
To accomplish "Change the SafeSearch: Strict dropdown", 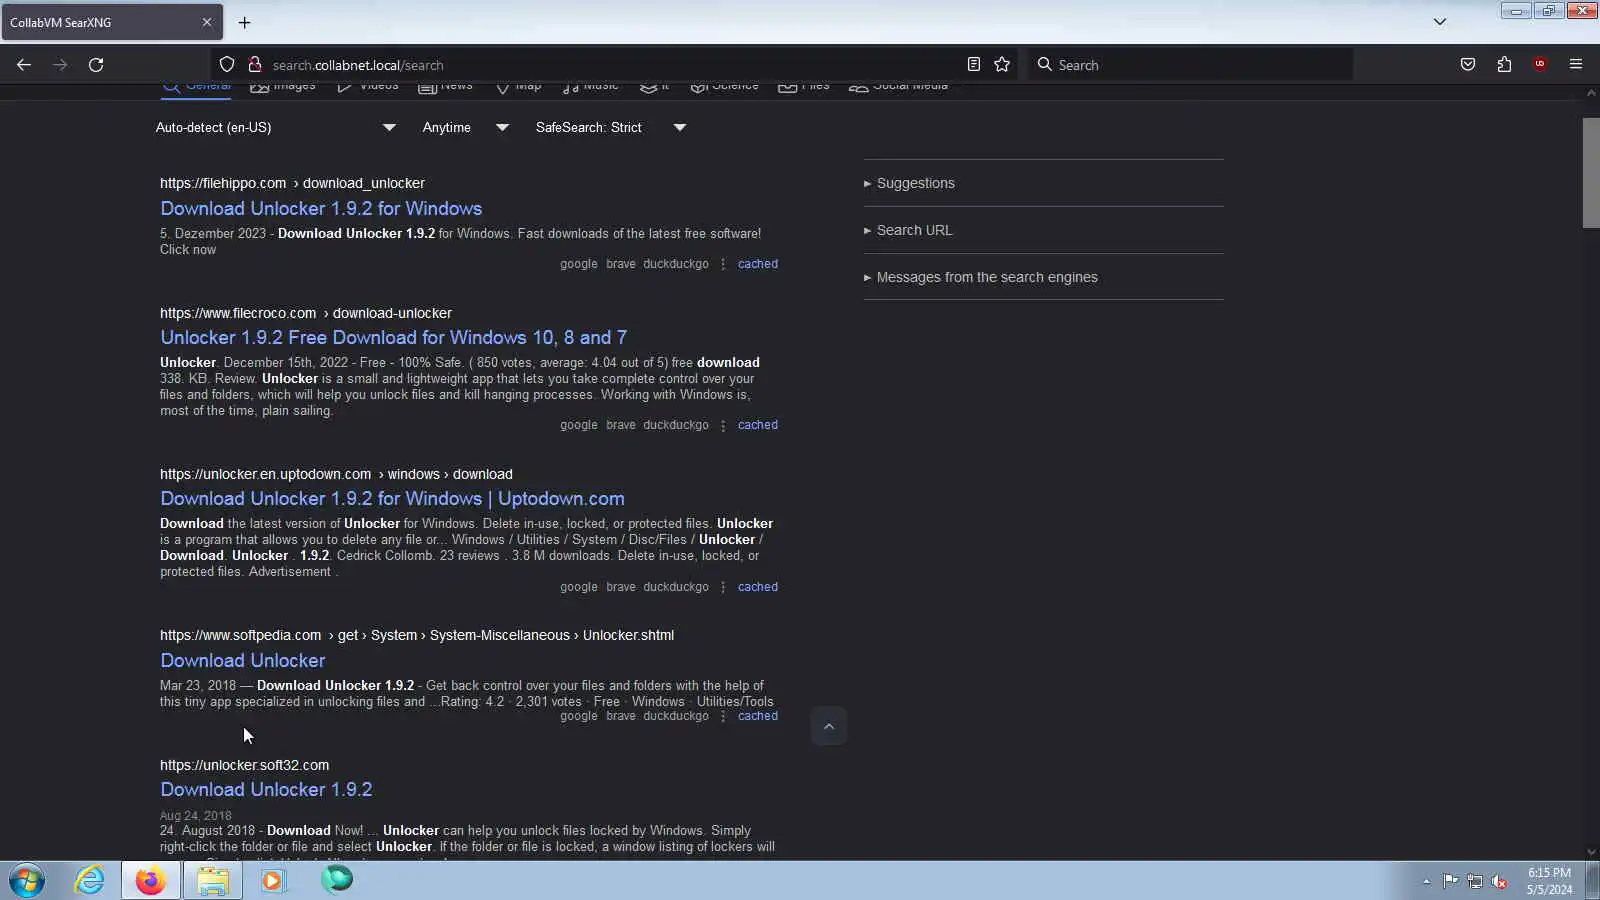I will coord(611,128).
